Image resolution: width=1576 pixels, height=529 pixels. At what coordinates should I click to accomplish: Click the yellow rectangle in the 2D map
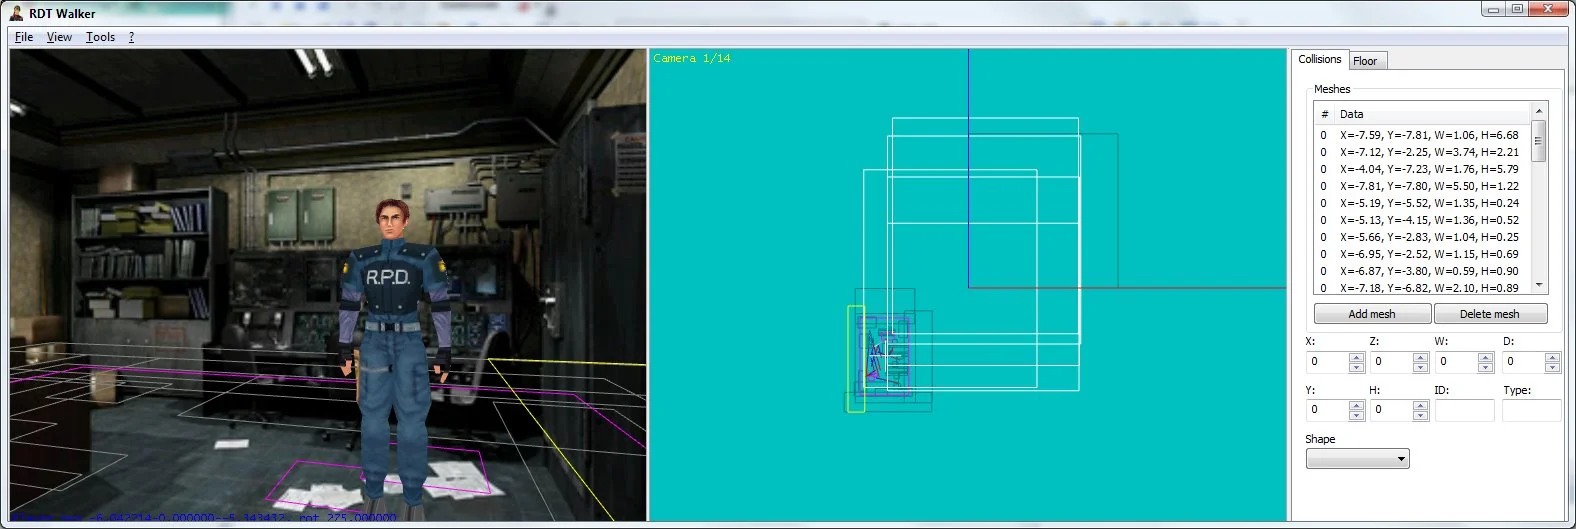click(x=856, y=359)
